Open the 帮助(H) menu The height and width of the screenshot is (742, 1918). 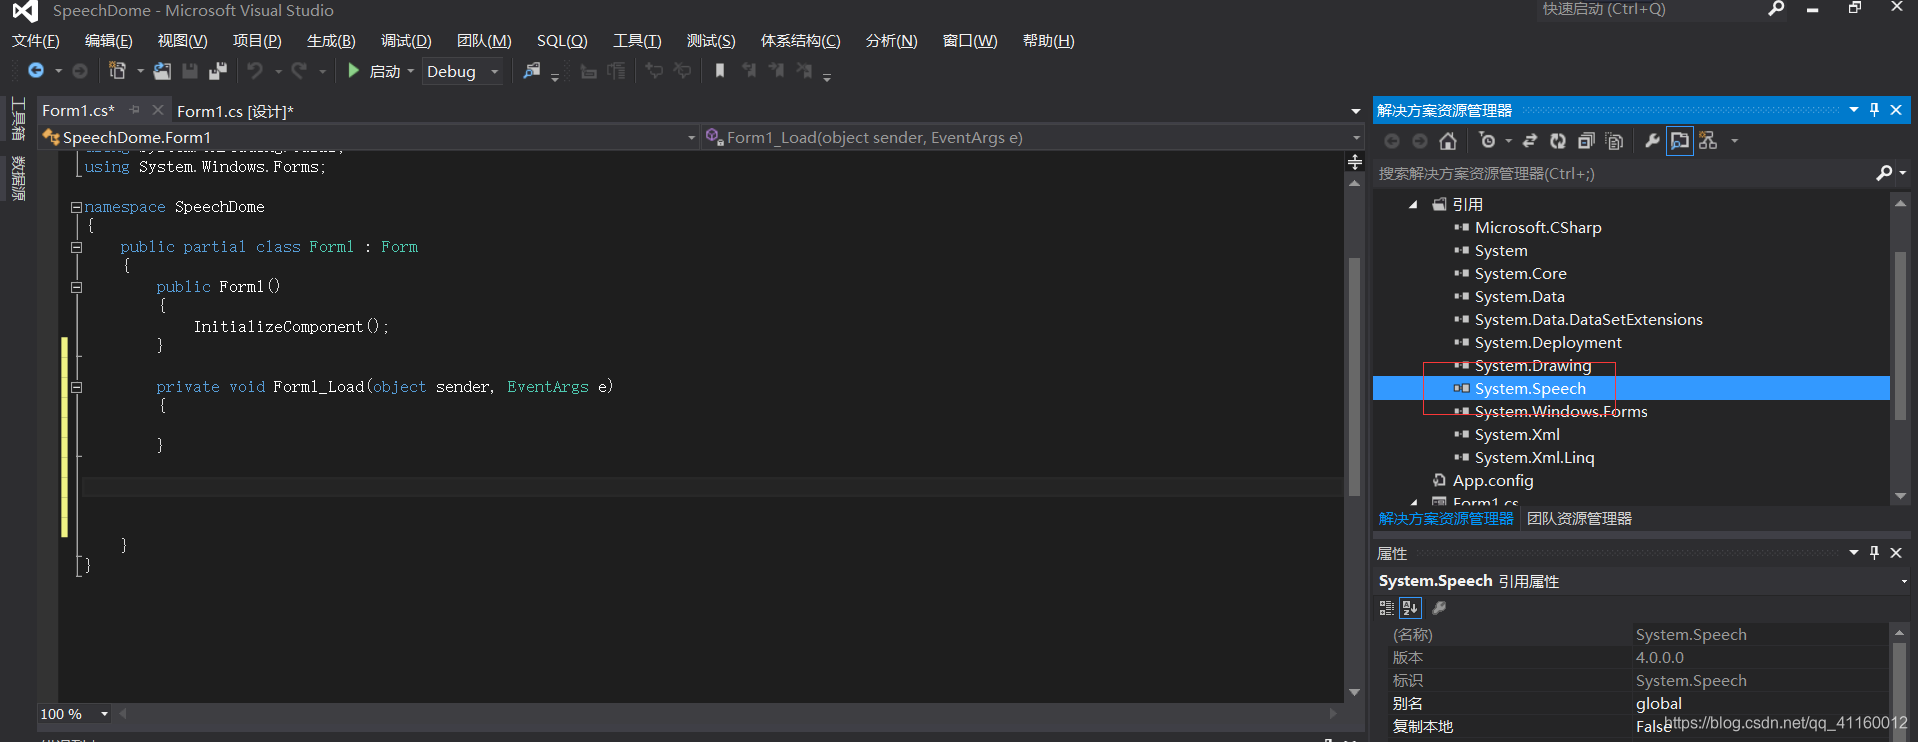(x=1048, y=41)
